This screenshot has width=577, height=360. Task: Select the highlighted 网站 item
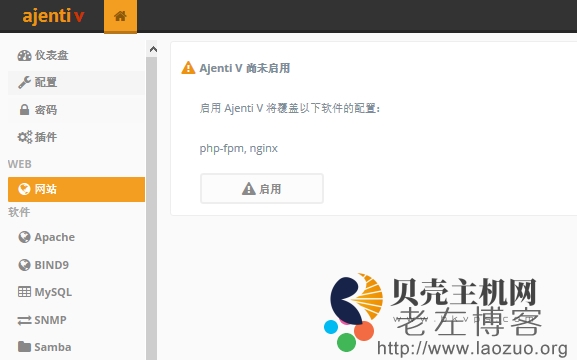[76, 189]
